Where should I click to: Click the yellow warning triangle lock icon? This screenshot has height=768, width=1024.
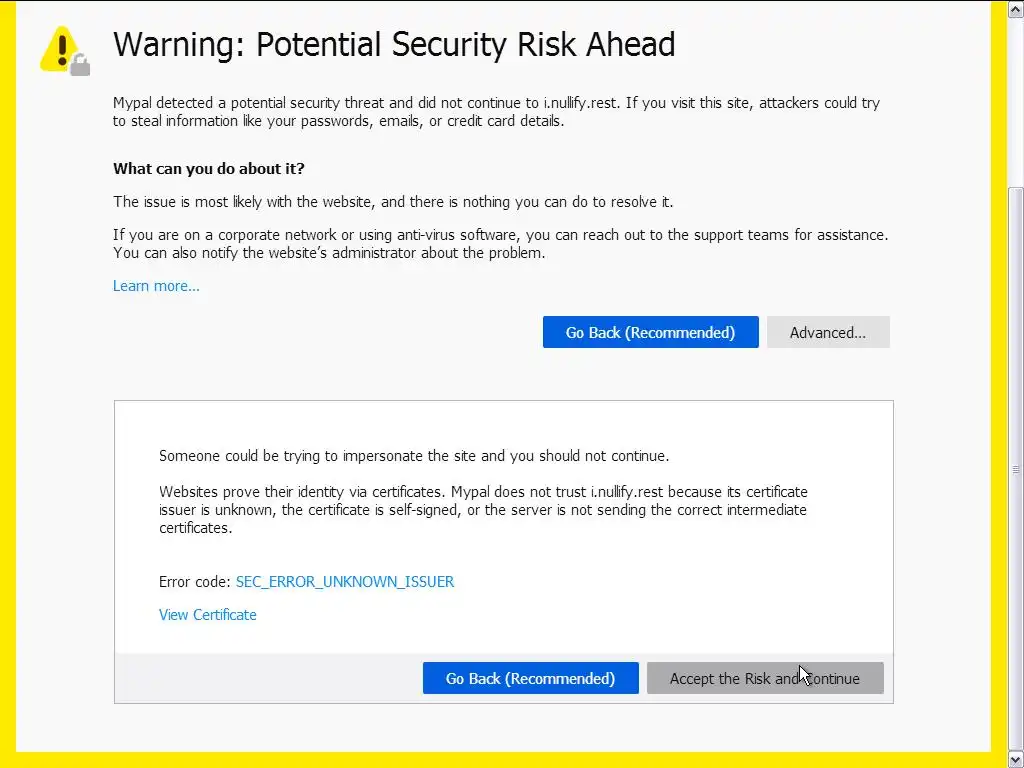[64, 49]
